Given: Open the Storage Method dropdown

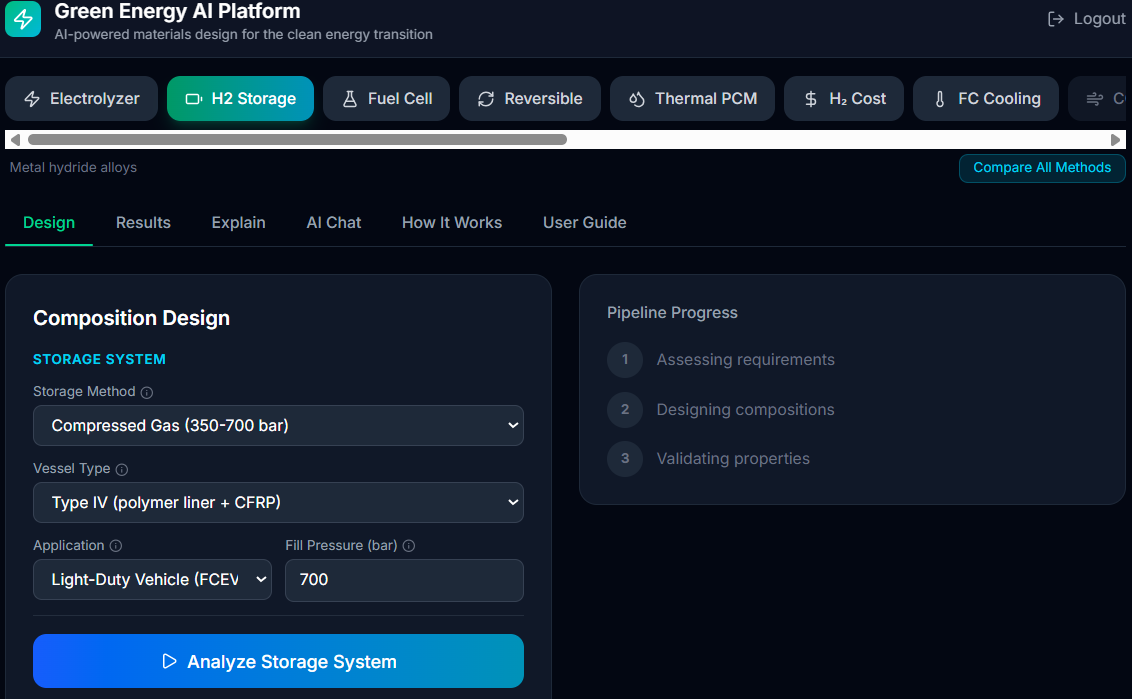Looking at the screenshot, I should 279,425.
